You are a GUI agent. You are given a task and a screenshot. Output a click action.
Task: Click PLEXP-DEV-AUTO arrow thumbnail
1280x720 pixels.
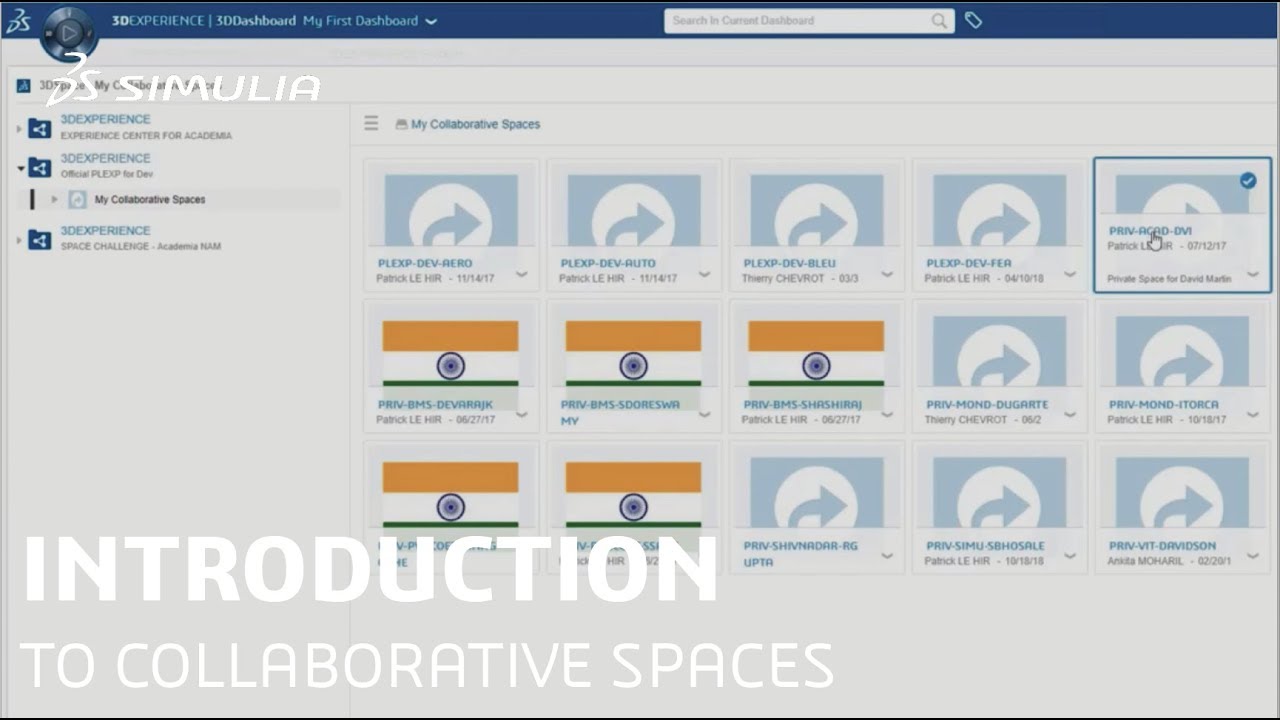pos(634,211)
